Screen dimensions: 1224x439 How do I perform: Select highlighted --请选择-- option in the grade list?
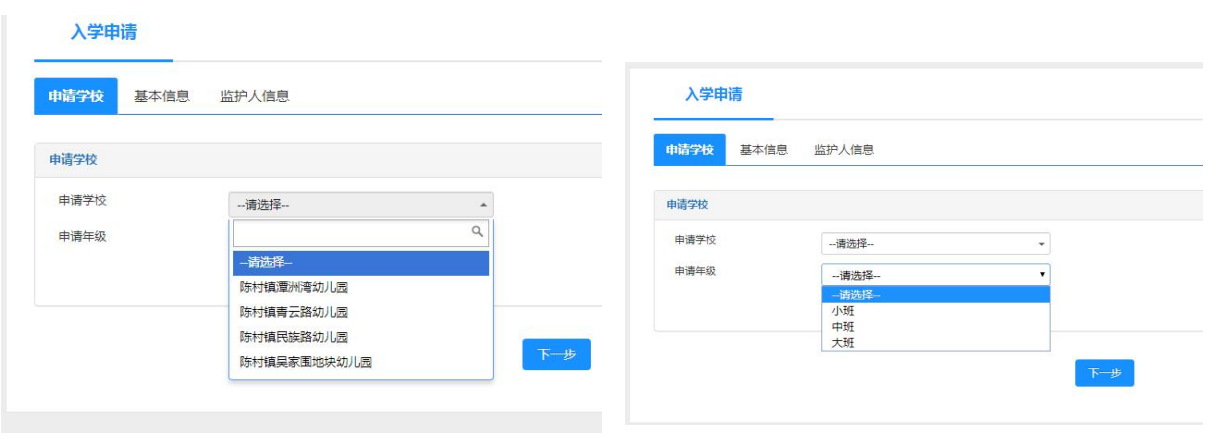(x=935, y=295)
